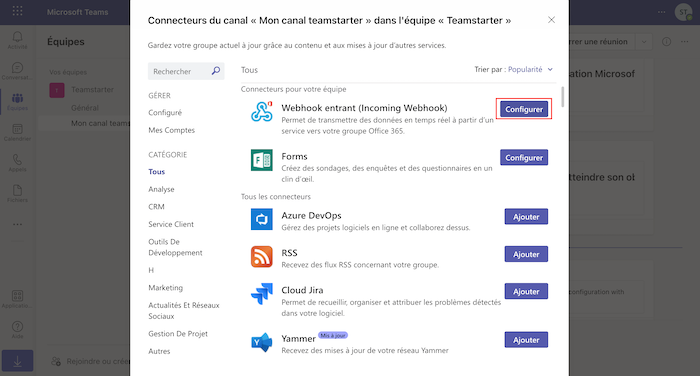Add the Cloud Jira connector

[x=526, y=291]
